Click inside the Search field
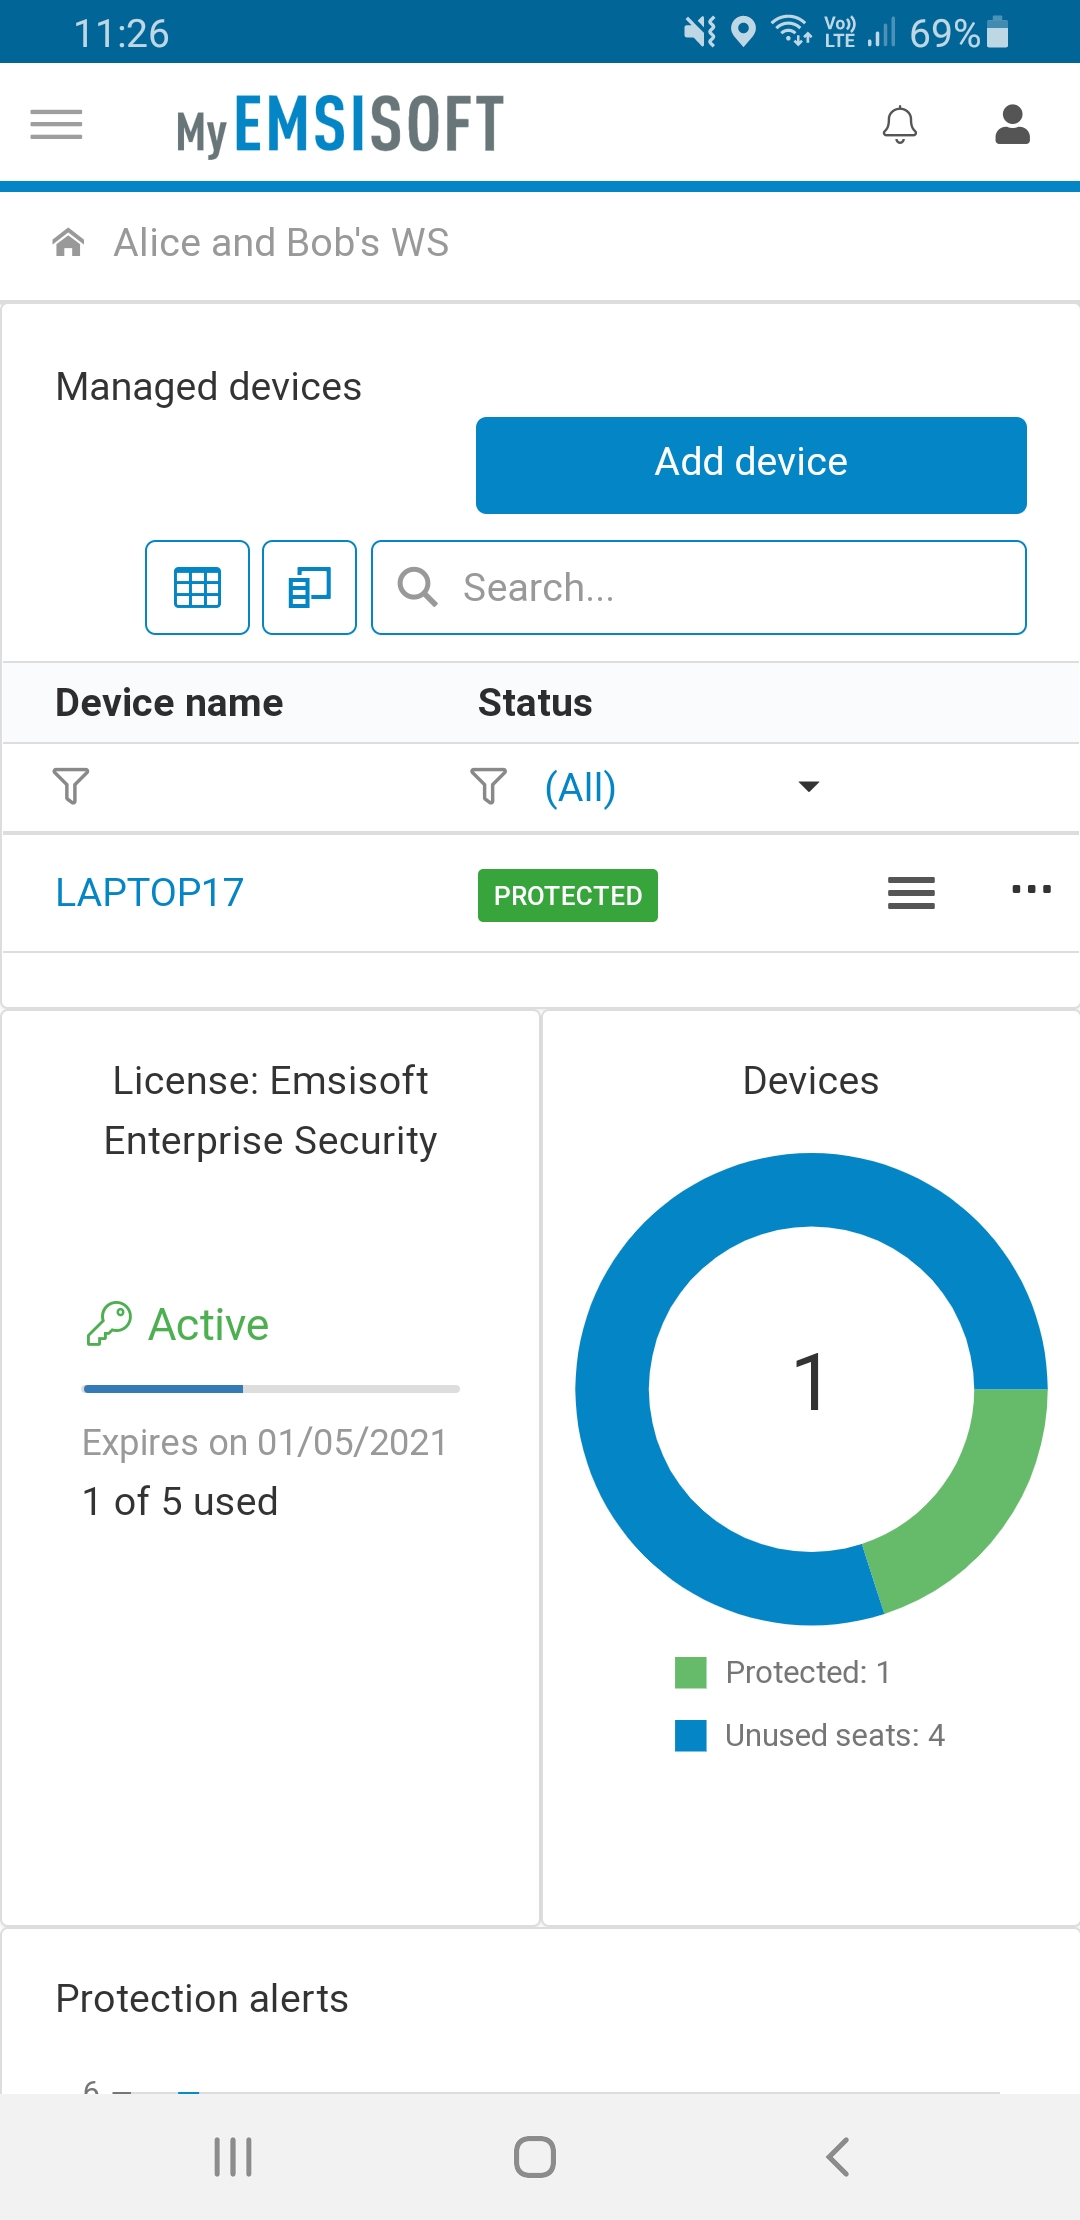The width and height of the screenshot is (1080, 2220). coord(698,588)
